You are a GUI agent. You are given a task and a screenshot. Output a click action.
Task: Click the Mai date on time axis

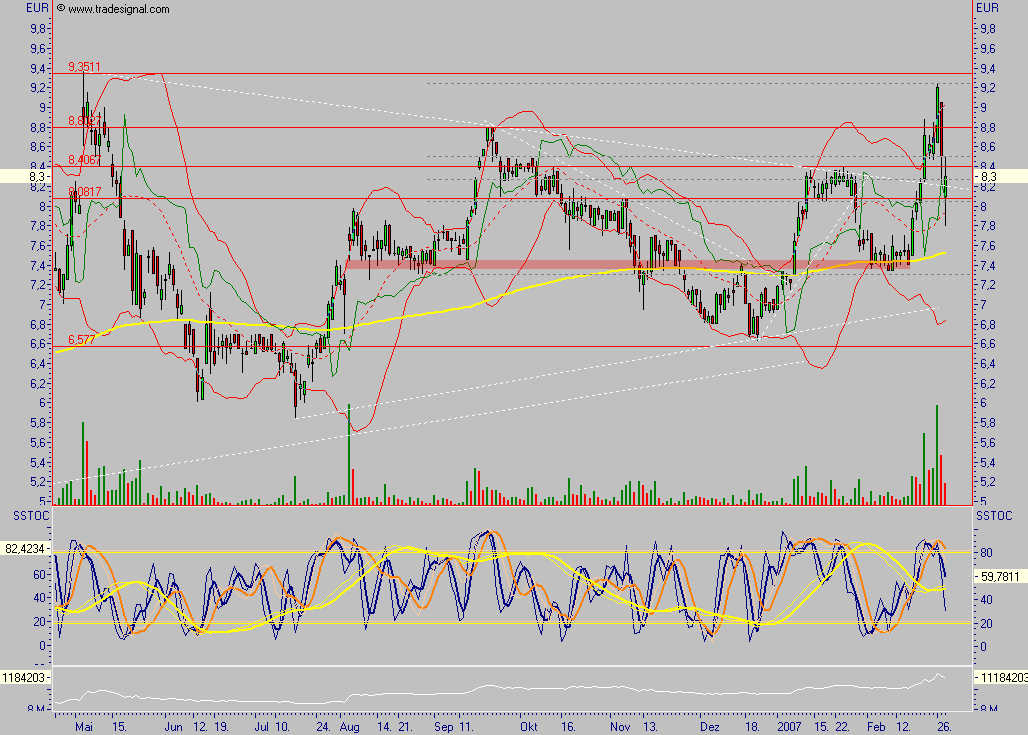coord(87,725)
